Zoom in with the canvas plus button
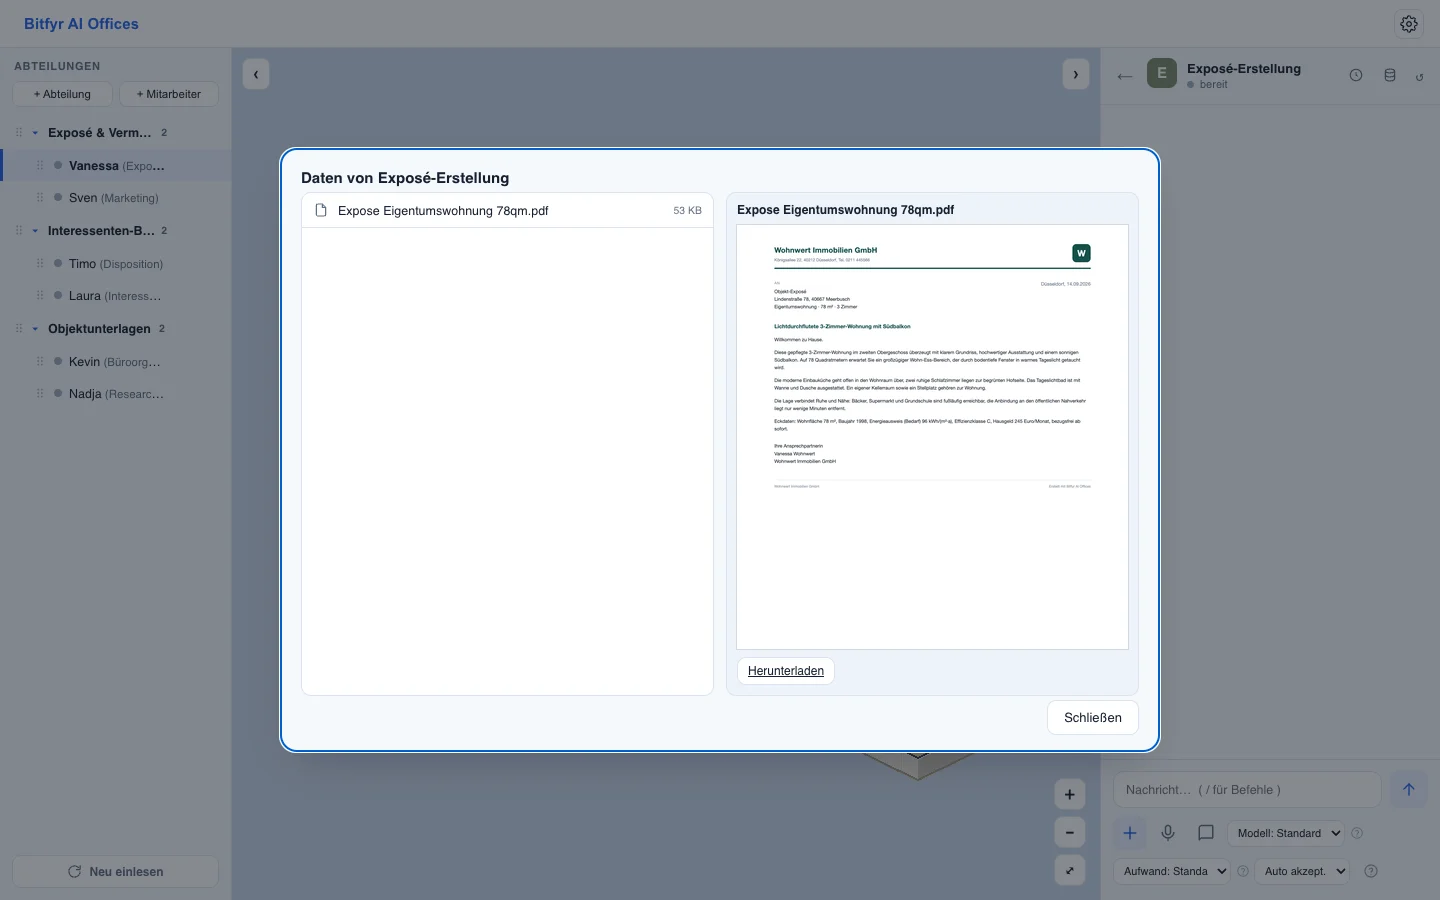This screenshot has height=900, width=1440. coord(1070,795)
